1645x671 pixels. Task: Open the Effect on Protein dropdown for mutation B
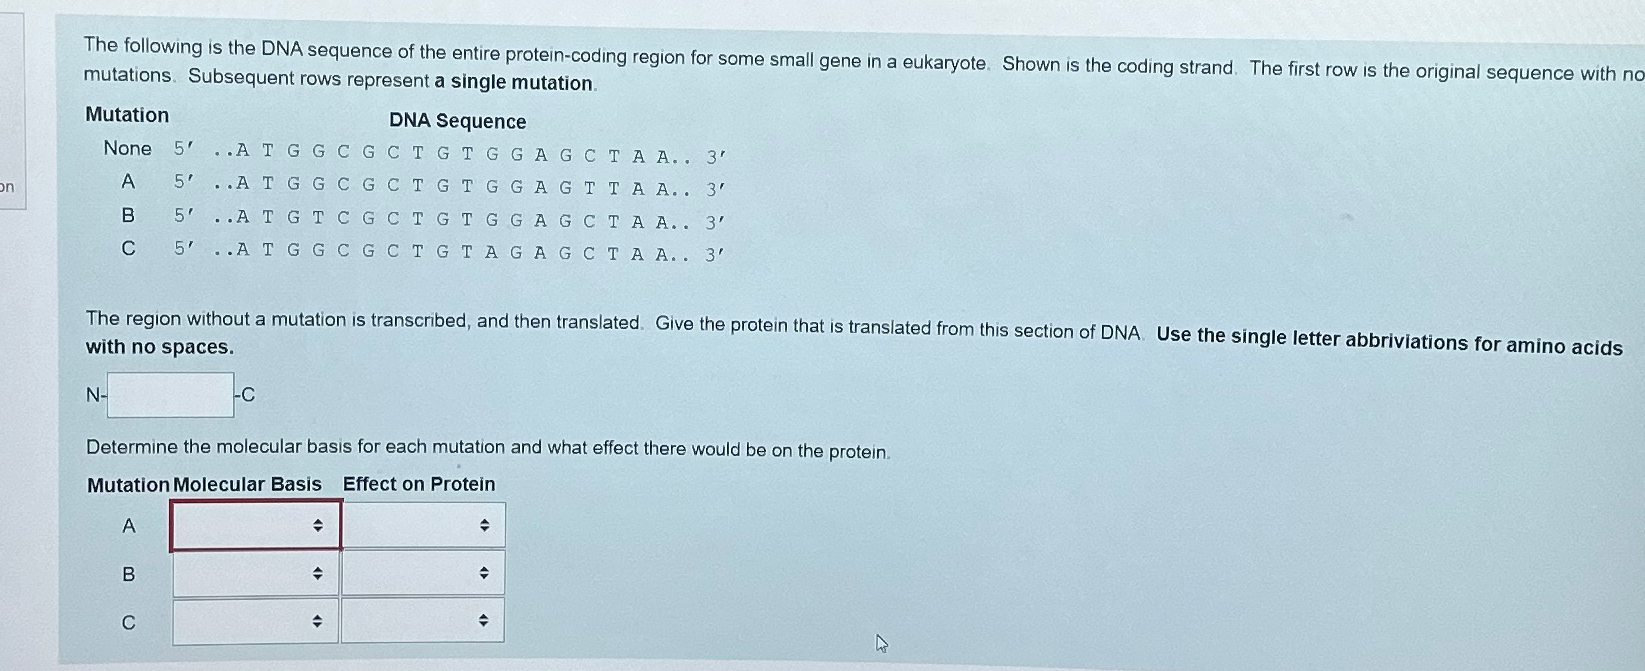[422, 572]
